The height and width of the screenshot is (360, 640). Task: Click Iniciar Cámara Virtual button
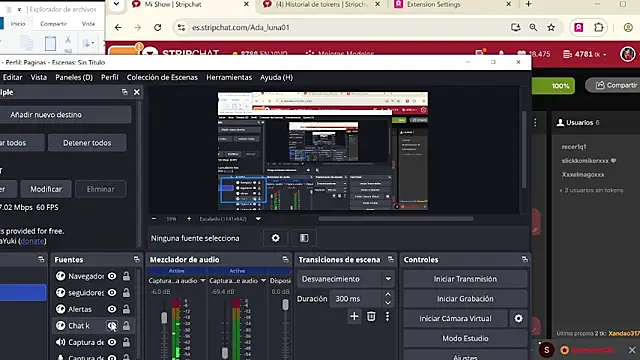pyautogui.click(x=455, y=318)
